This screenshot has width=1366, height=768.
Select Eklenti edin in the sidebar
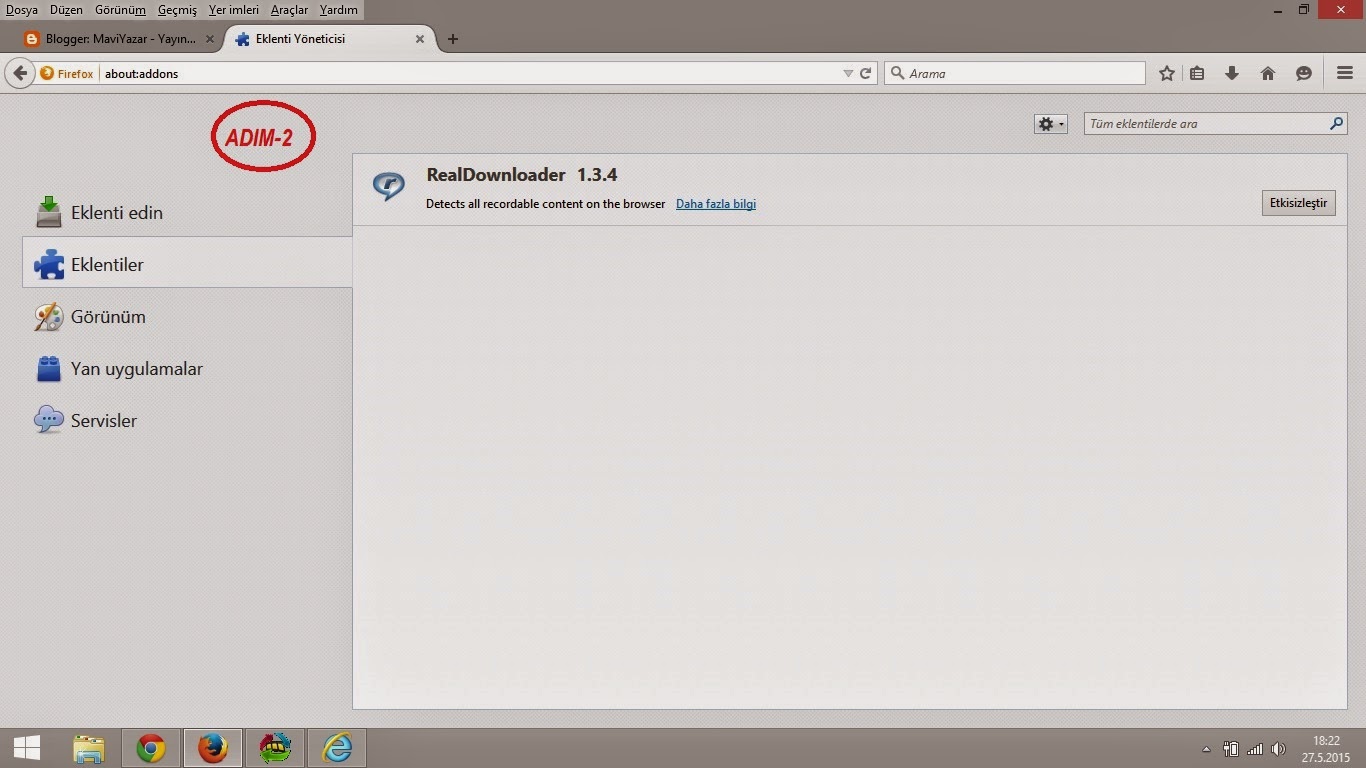(x=116, y=213)
